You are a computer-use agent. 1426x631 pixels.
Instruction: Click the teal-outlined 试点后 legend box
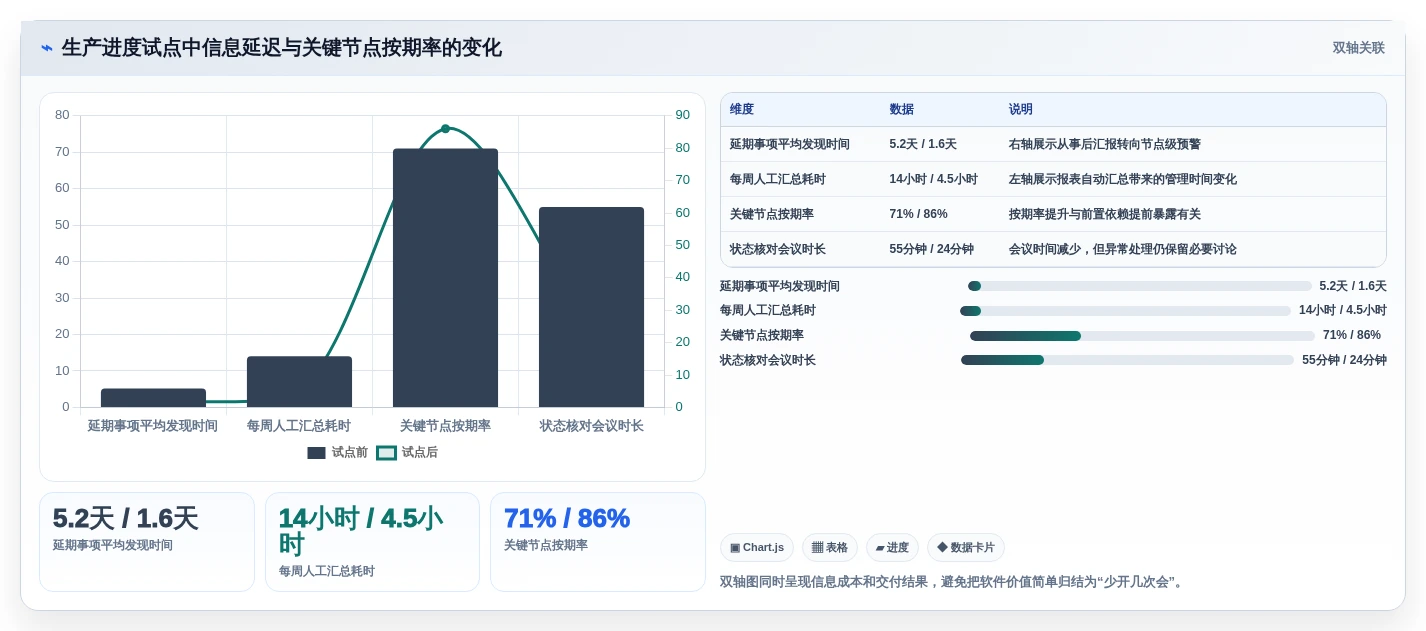386,453
